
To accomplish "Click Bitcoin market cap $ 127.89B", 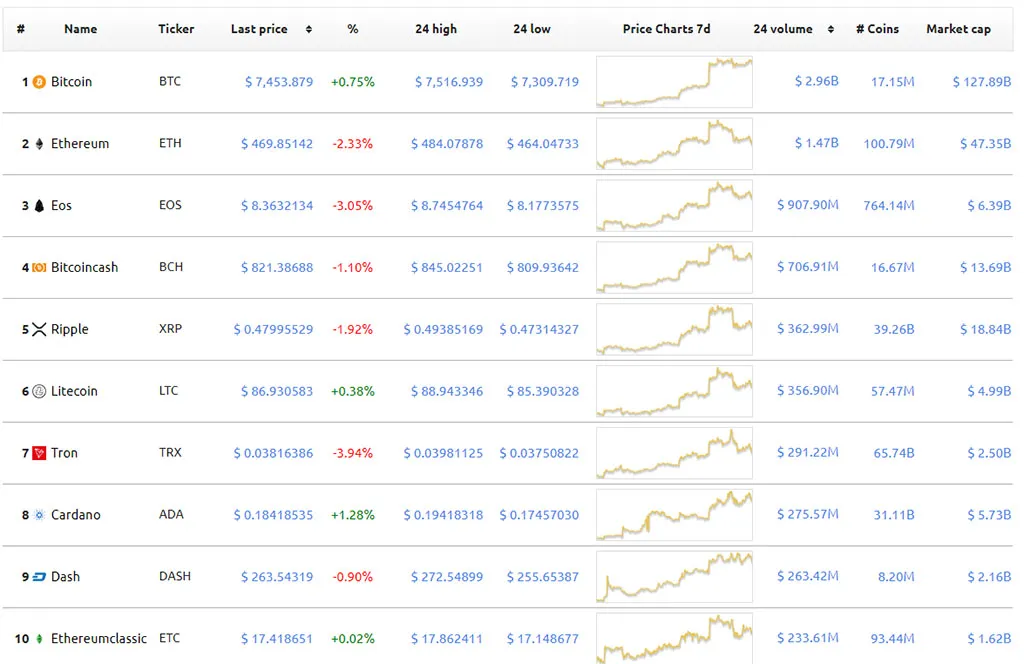I will pyautogui.click(x=982, y=82).
